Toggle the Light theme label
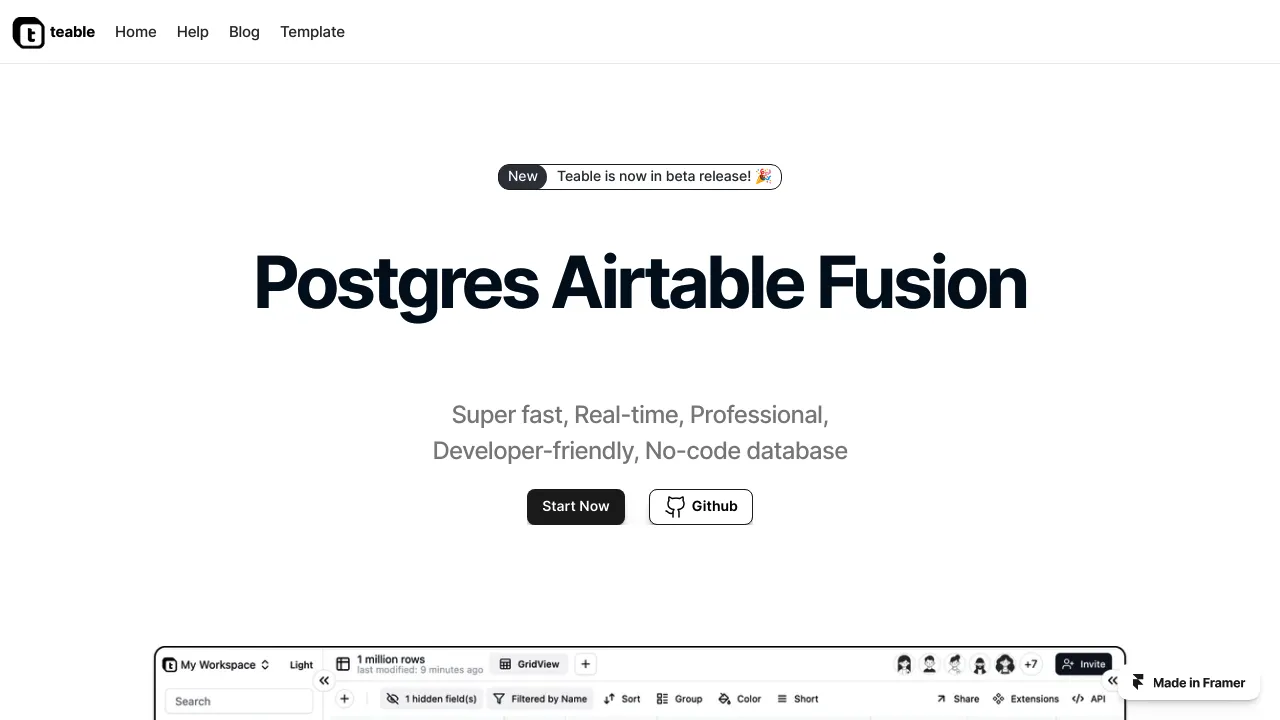 tap(301, 665)
